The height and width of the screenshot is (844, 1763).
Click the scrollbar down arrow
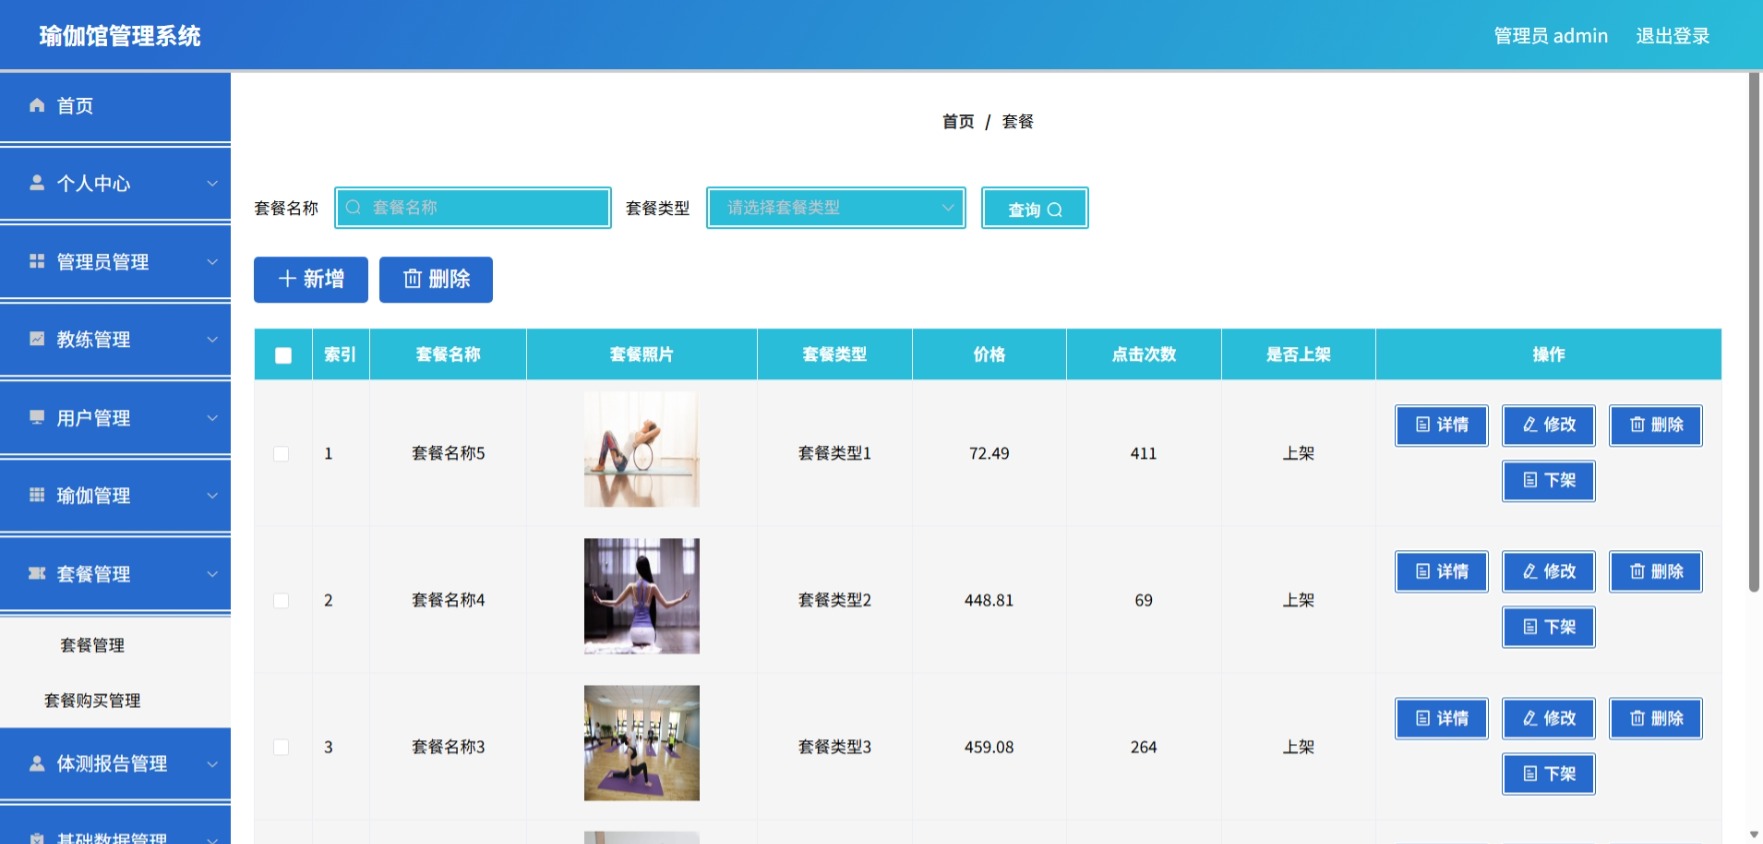coord(1753,834)
